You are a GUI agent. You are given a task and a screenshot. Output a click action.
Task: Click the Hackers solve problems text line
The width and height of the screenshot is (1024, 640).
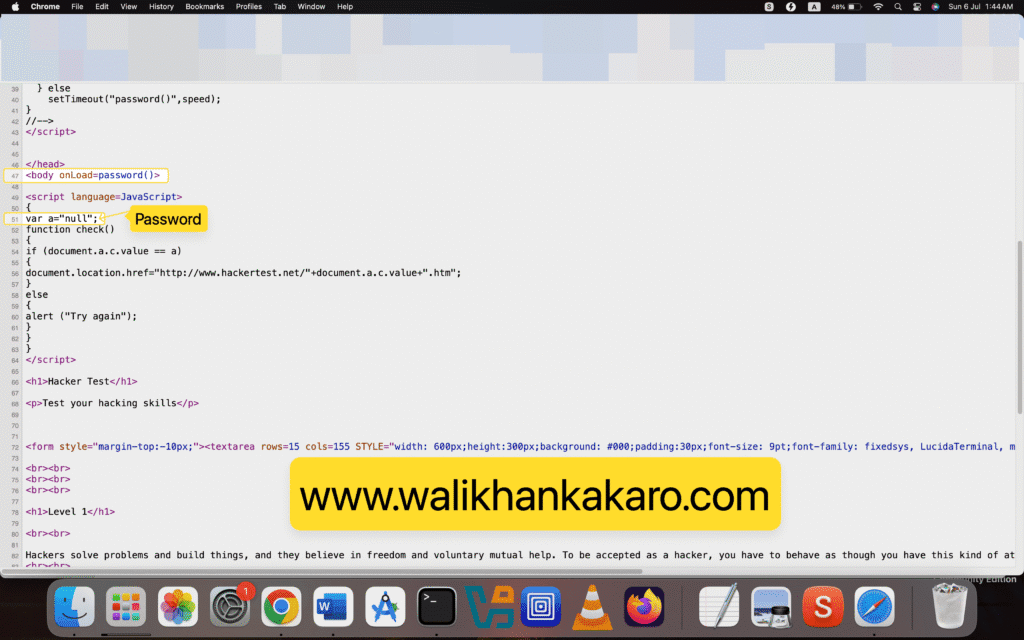(x=520, y=555)
